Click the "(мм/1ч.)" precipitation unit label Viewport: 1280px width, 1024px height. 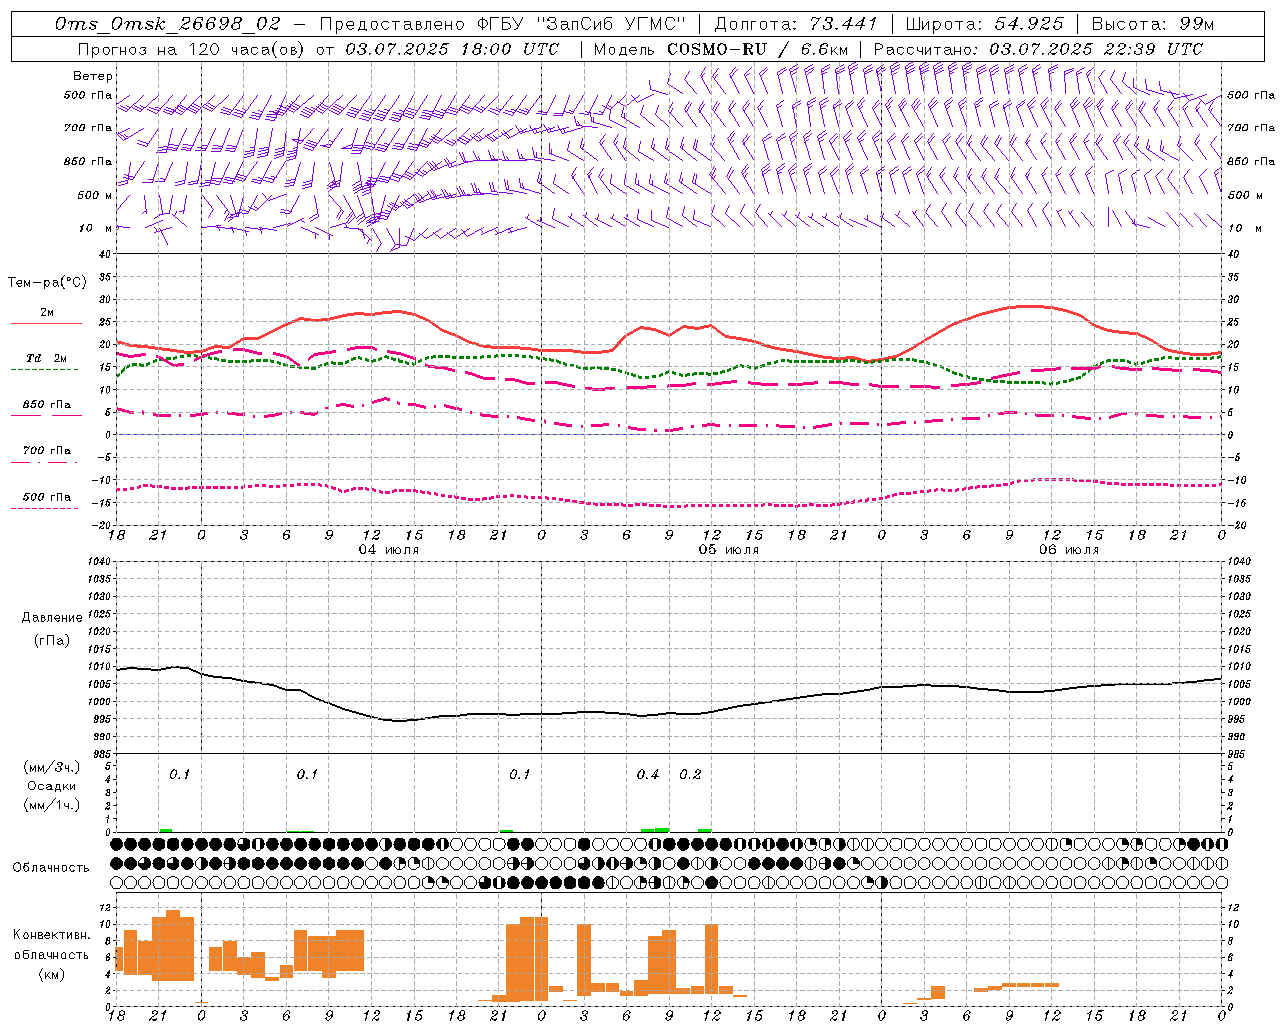tap(52, 805)
